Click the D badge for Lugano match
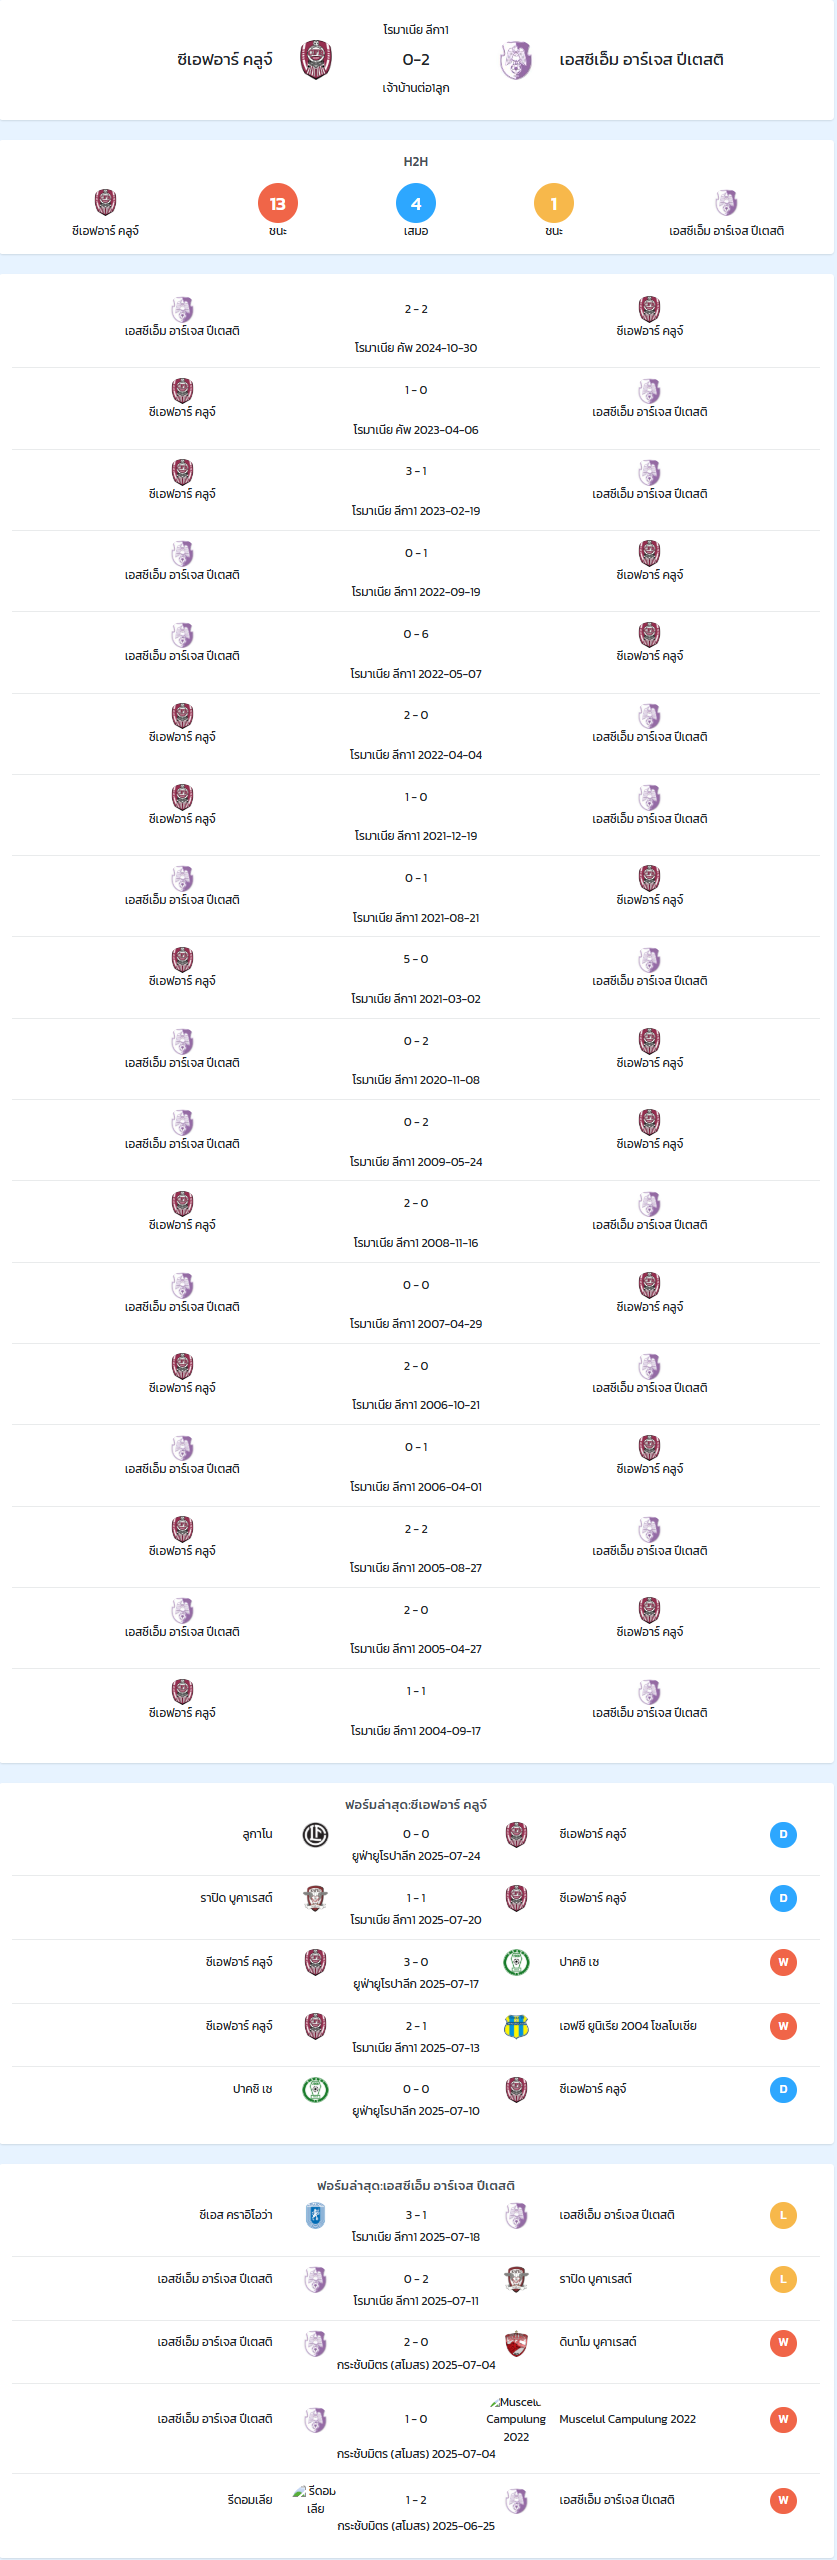The image size is (837, 2560). pos(783,1834)
